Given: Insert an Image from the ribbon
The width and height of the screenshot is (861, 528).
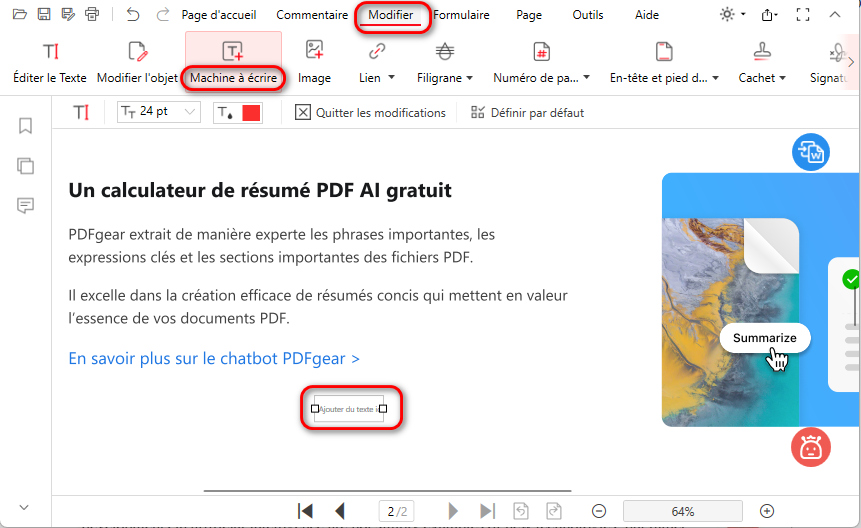Looking at the screenshot, I should tap(314, 63).
